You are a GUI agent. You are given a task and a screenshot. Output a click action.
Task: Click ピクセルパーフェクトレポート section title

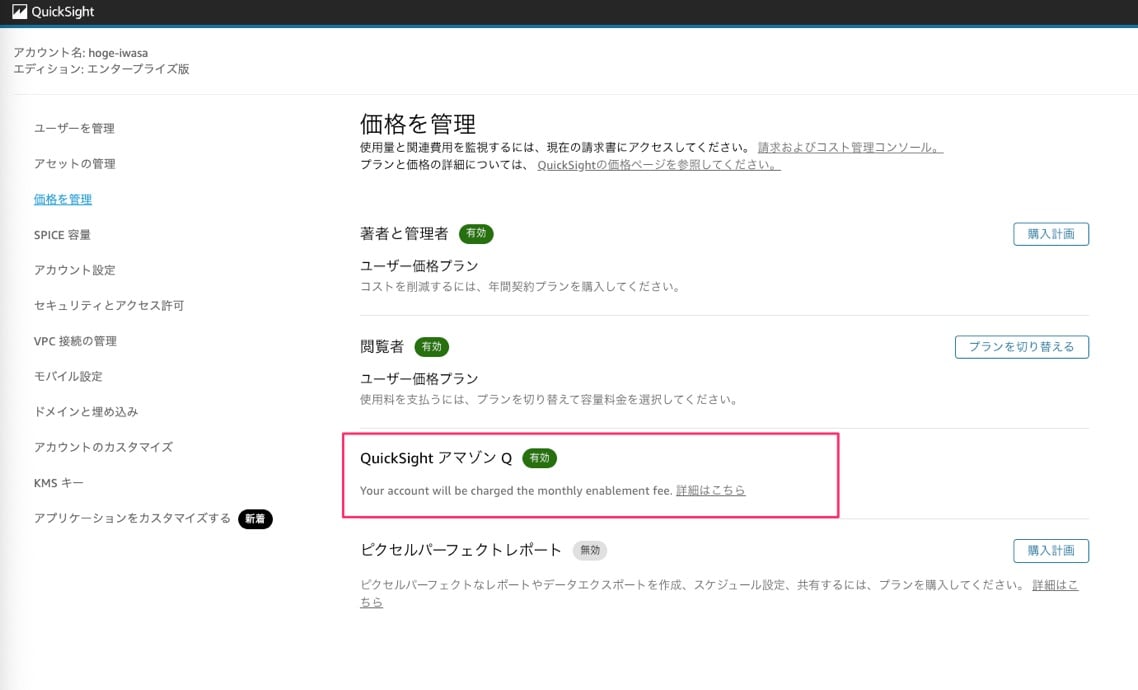coord(461,550)
